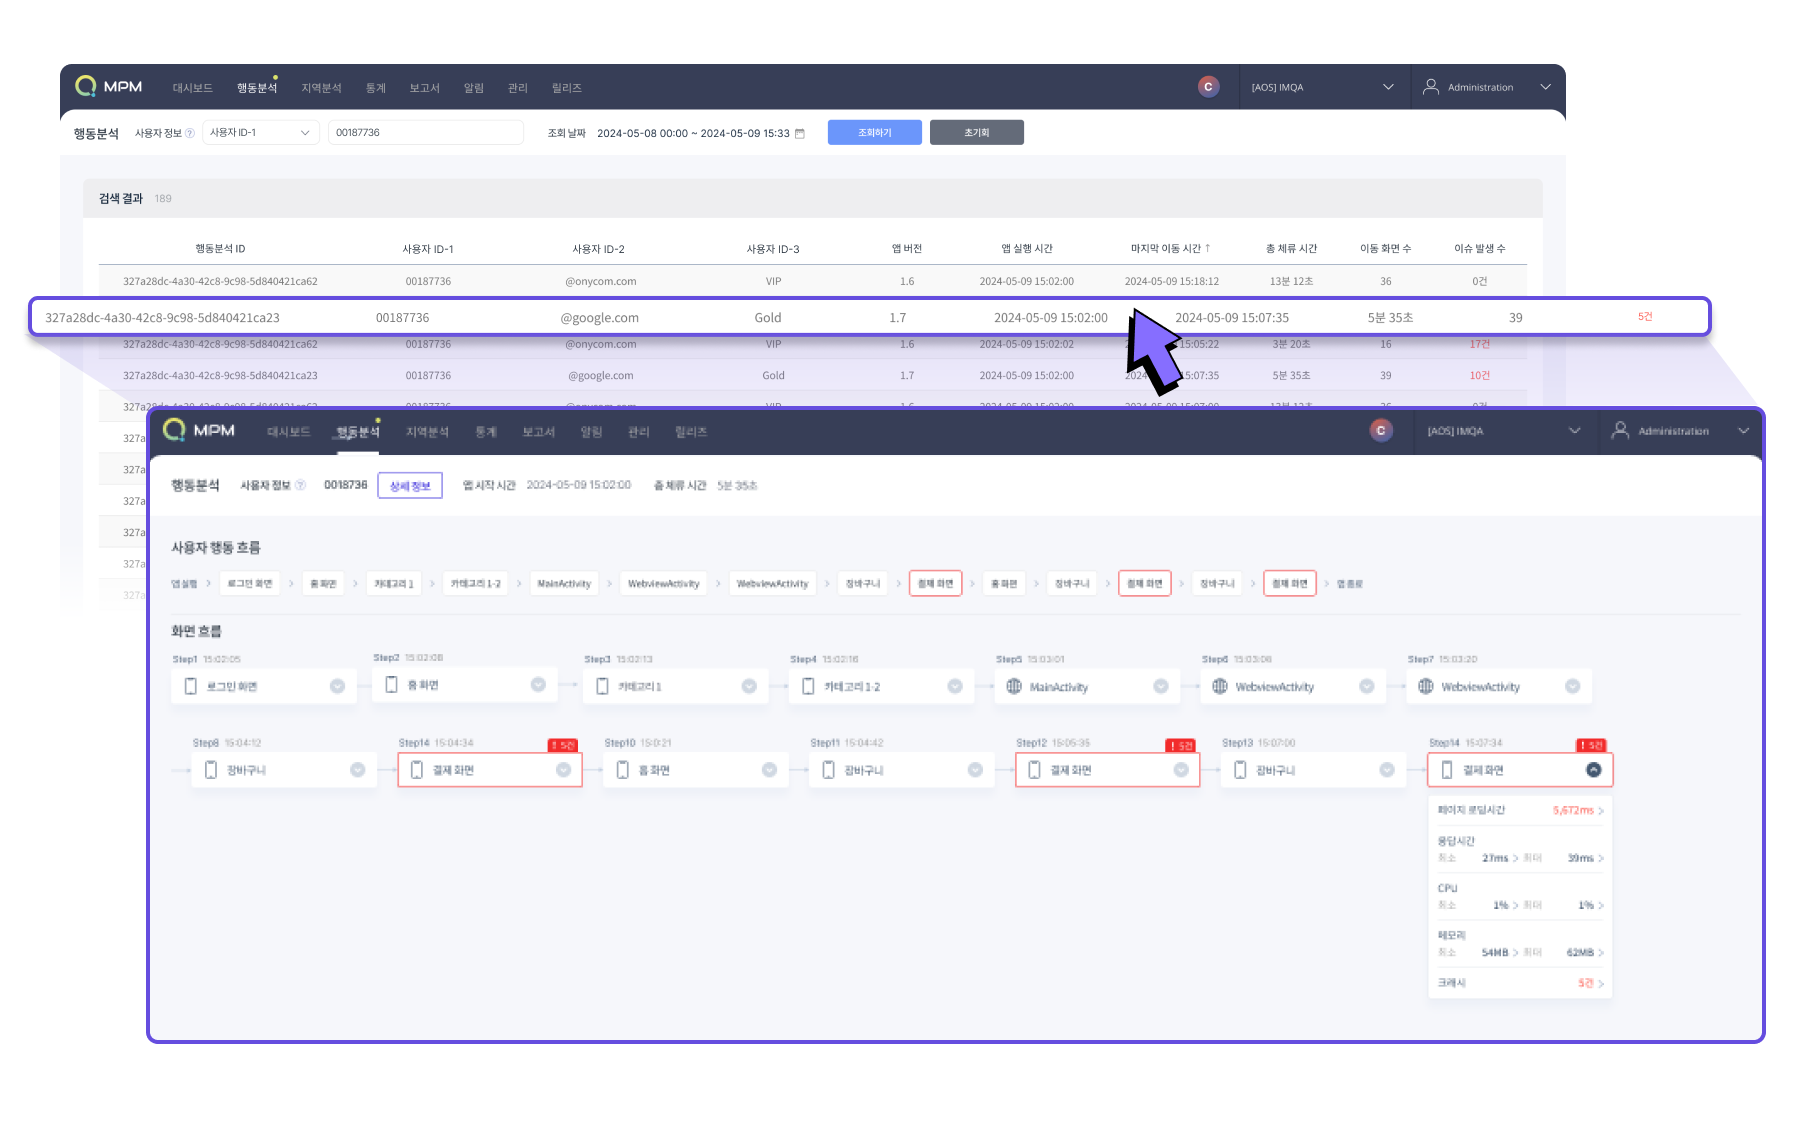Open 알림 menu in front window
This screenshot has height=1134, width=1812.
[592, 432]
